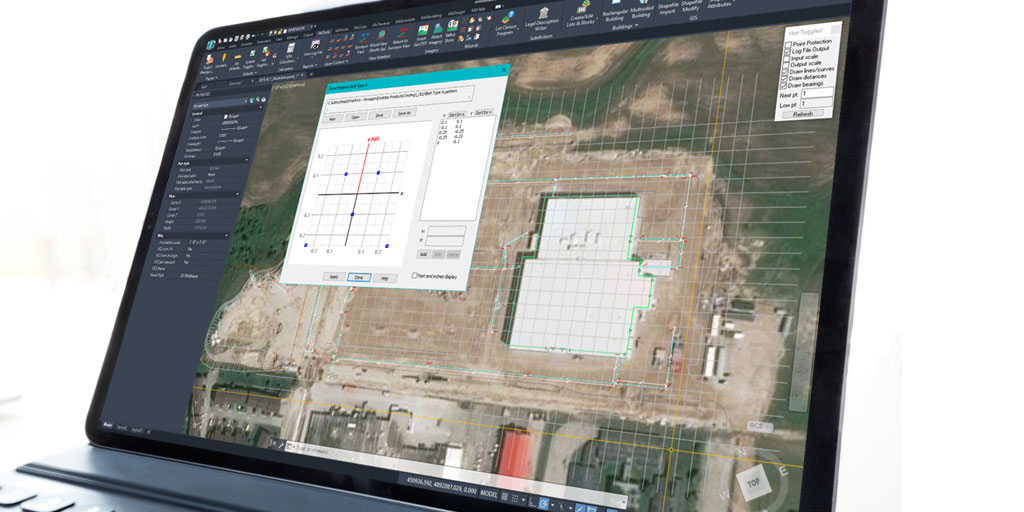Open Create/Edit Lots & Blocks tool

click(583, 13)
